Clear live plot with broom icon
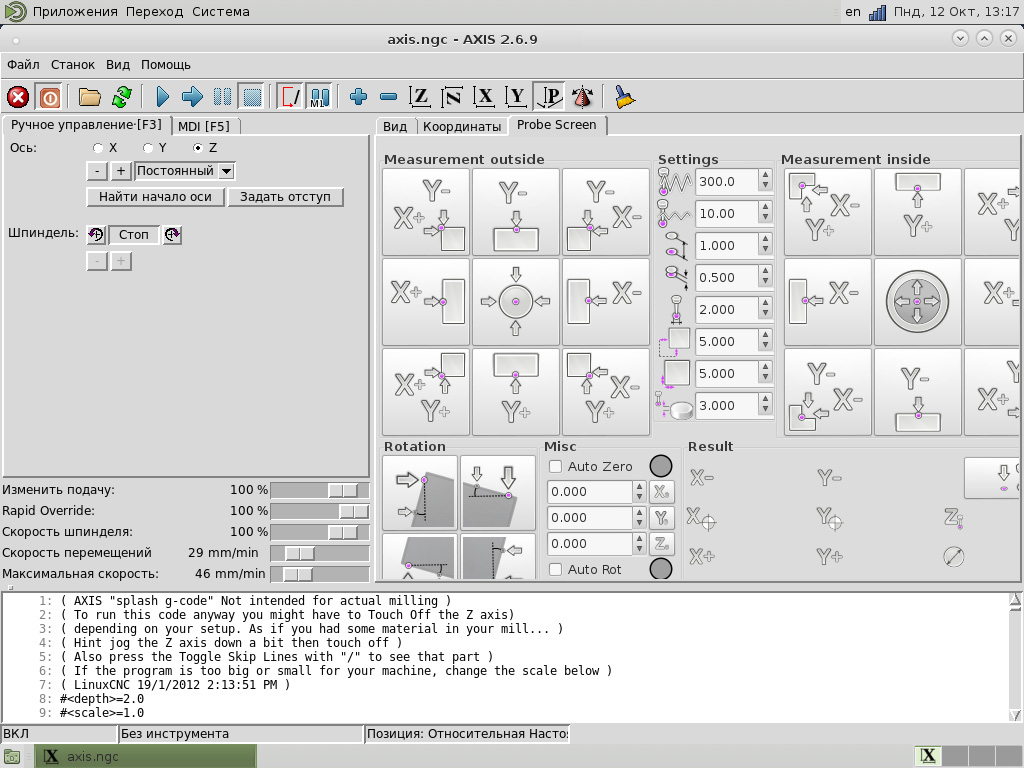This screenshot has width=1024, height=768. [625, 97]
